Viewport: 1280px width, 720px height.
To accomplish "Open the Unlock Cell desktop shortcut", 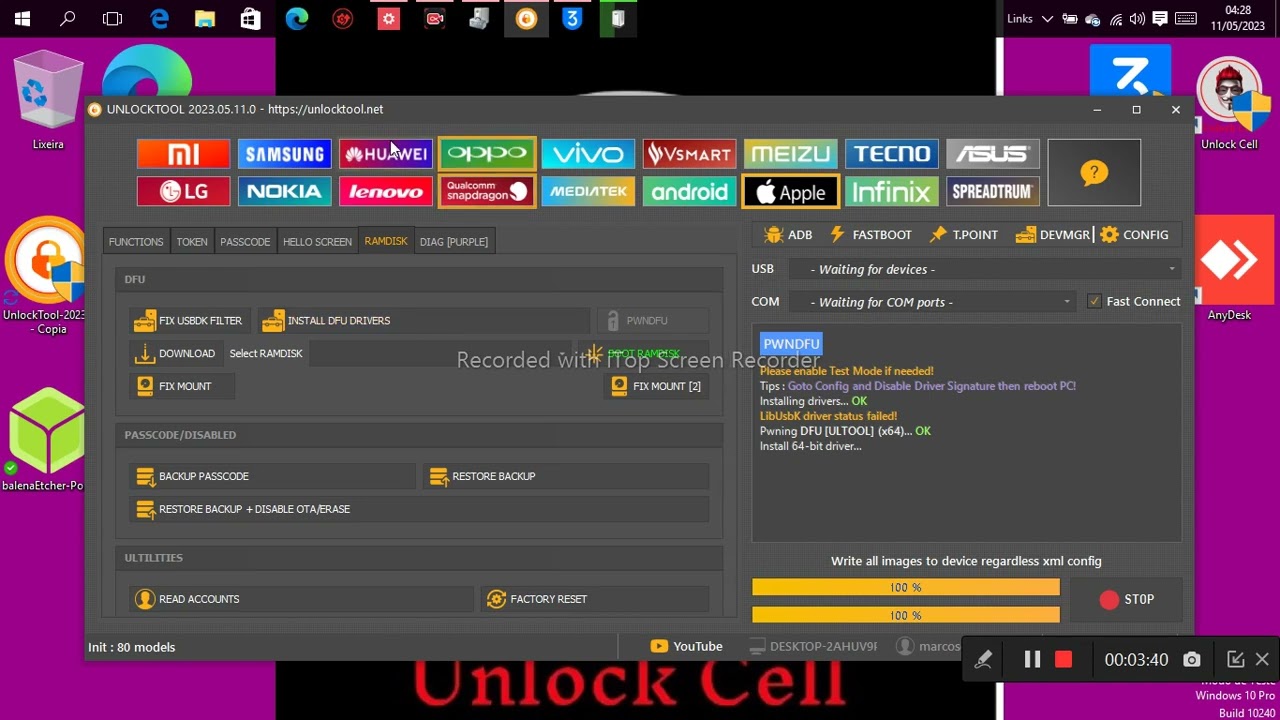I will point(1229,104).
